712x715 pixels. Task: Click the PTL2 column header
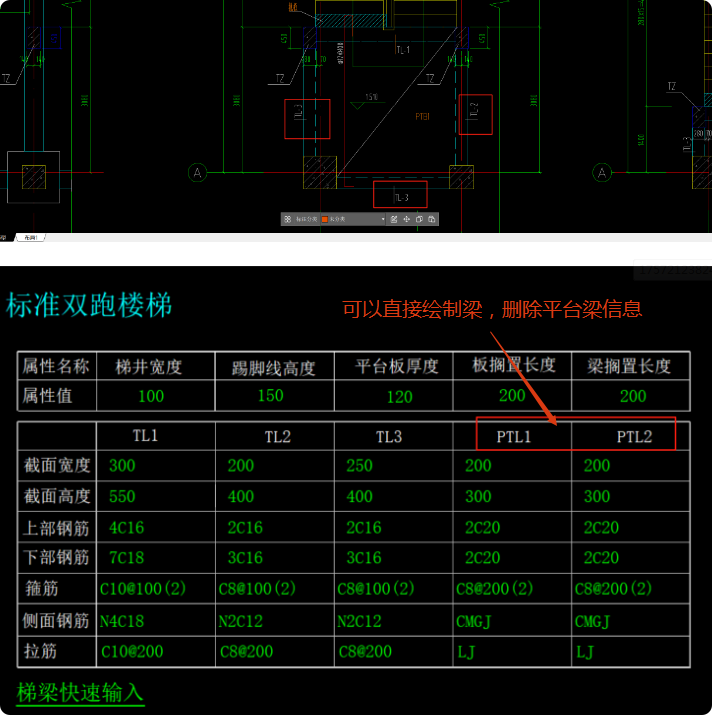click(634, 437)
